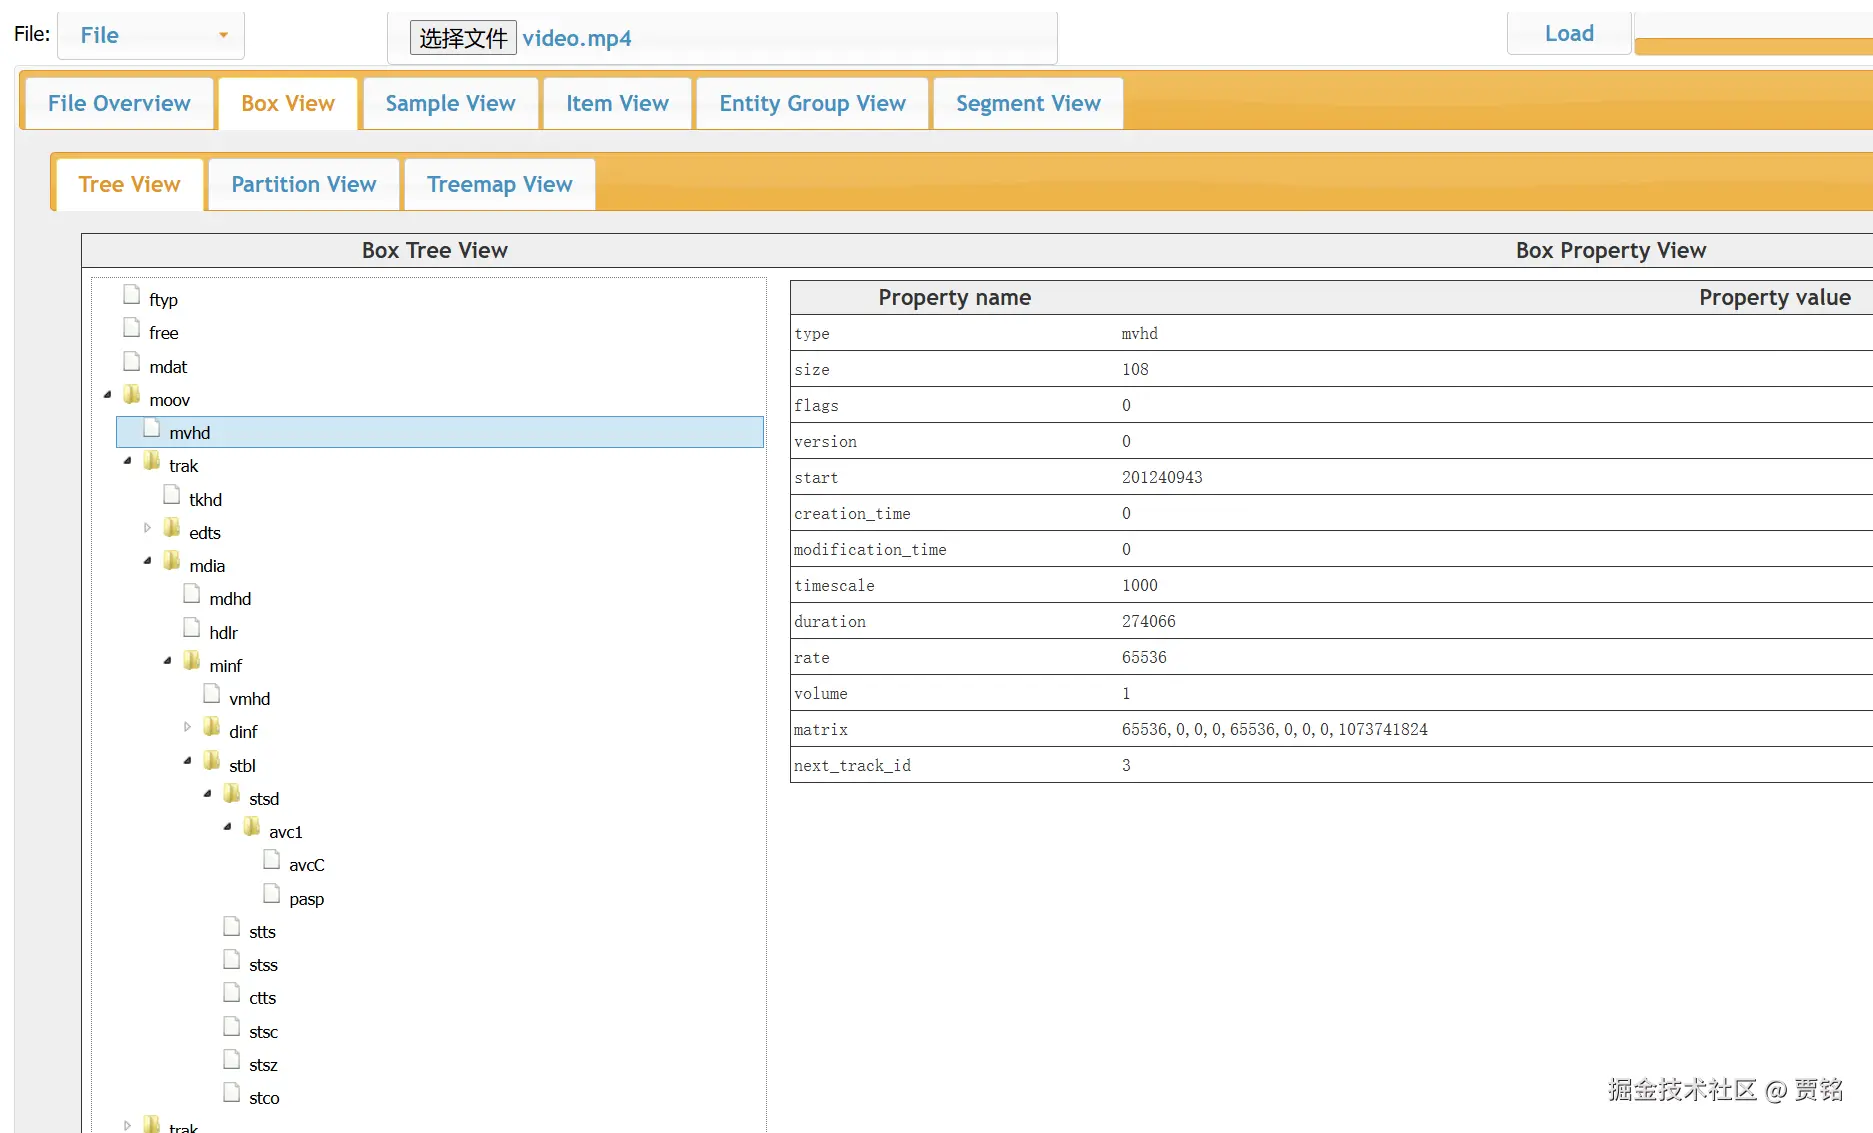
Task: Click the hdlr box file icon
Action: (x=191, y=628)
